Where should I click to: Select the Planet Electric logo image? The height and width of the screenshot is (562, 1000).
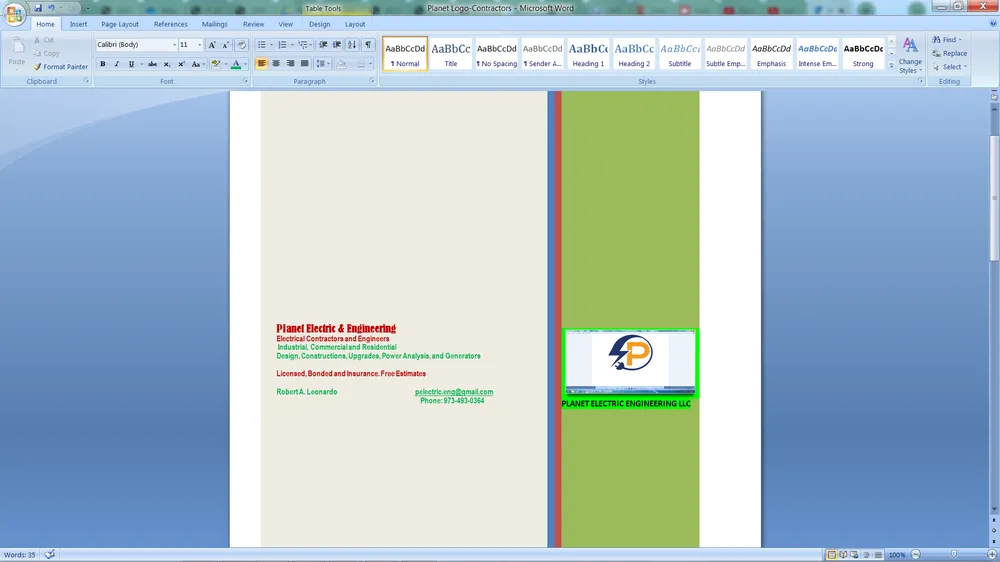click(x=630, y=362)
